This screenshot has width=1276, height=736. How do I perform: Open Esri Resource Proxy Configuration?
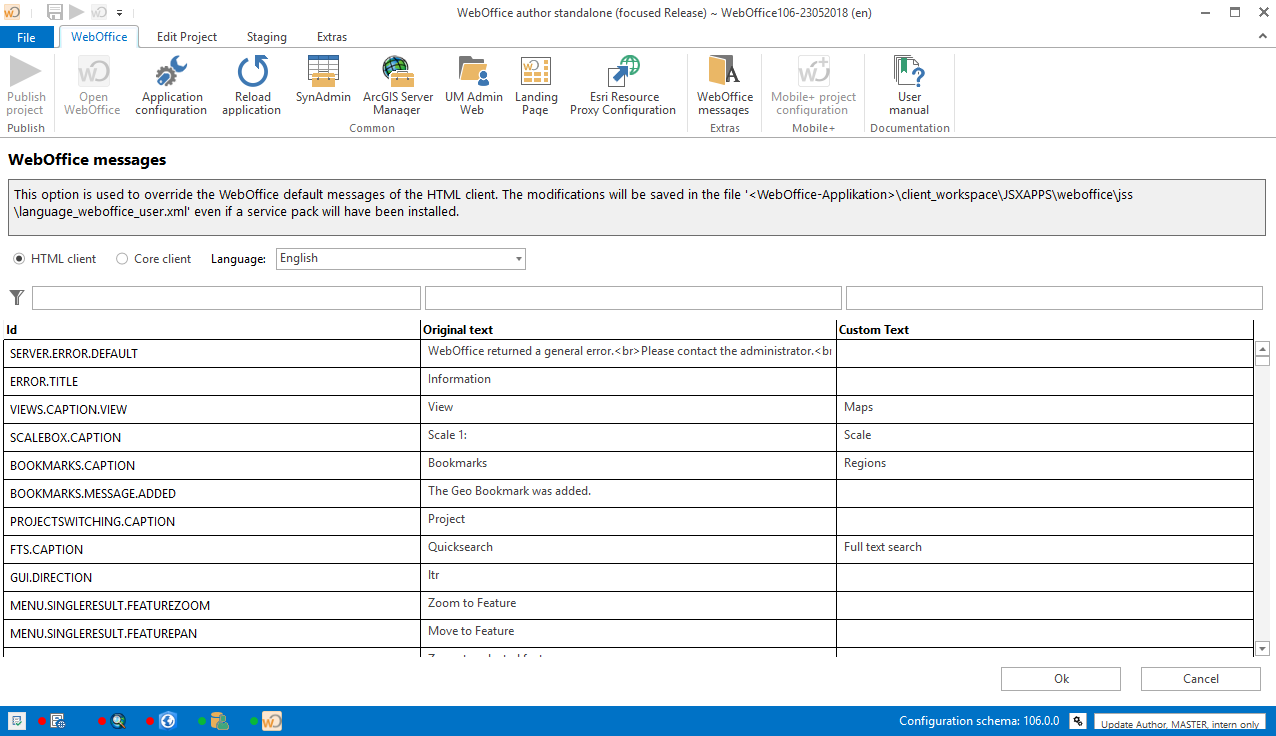tap(622, 85)
